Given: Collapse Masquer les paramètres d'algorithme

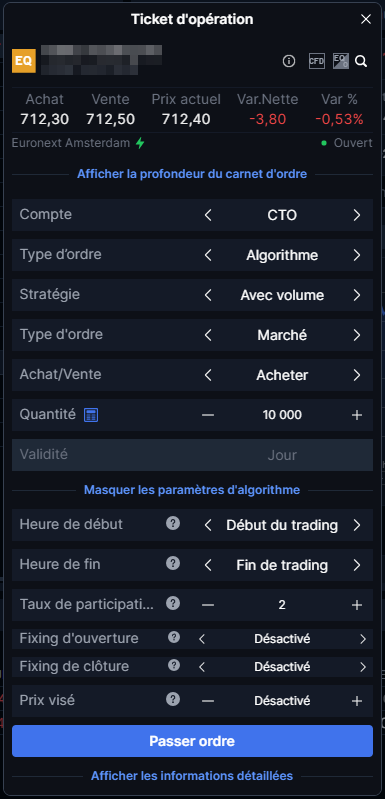Looking at the screenshot, I should click(192, 490).
